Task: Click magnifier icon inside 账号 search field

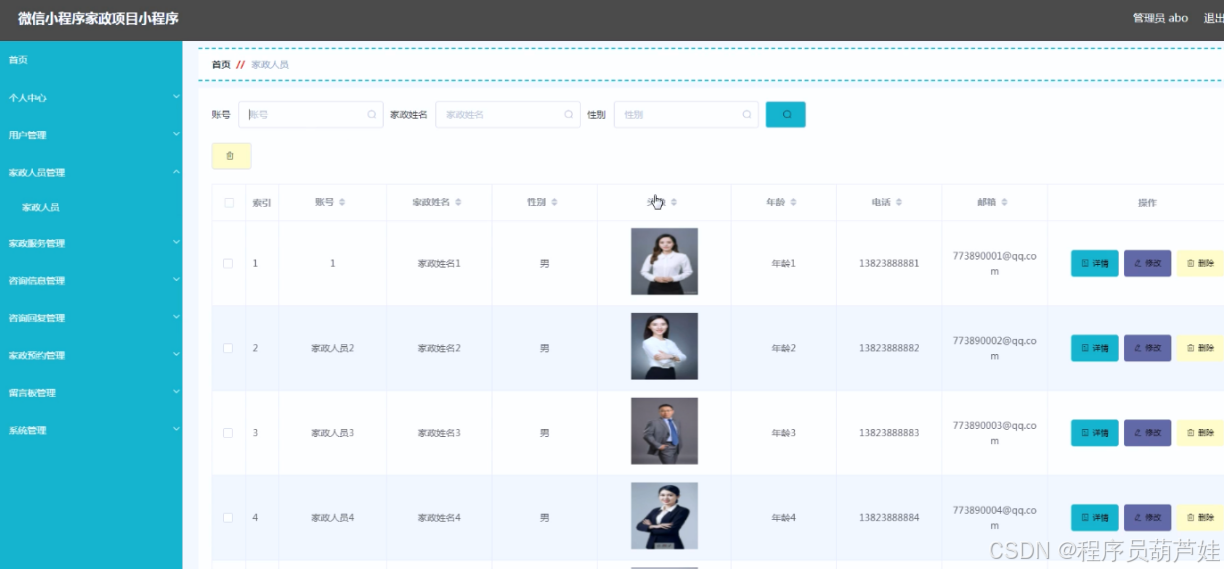Action: tap(372, 115)
